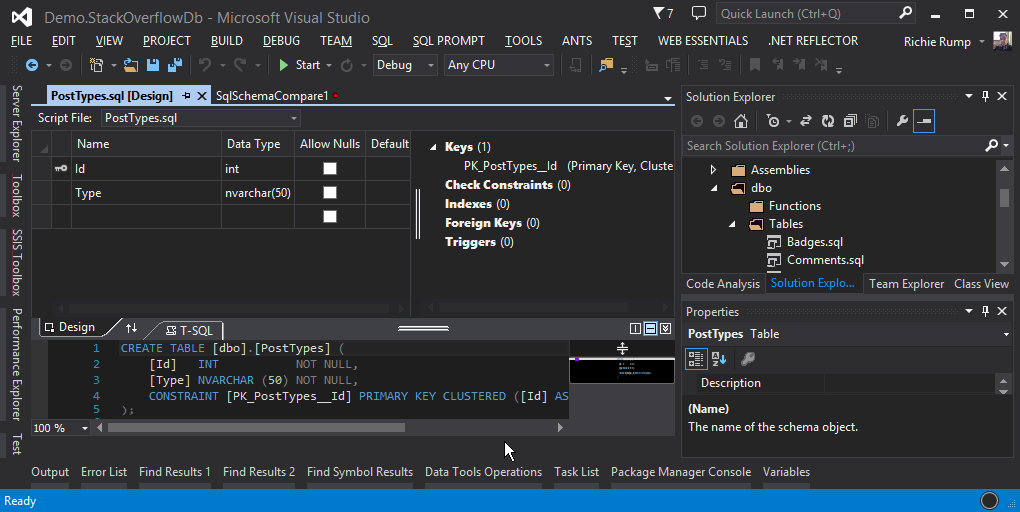The height and width of the screenshot is (512, 1020).
Task: Click the horizontal split layout icon
Action: [x=651, y=329]
